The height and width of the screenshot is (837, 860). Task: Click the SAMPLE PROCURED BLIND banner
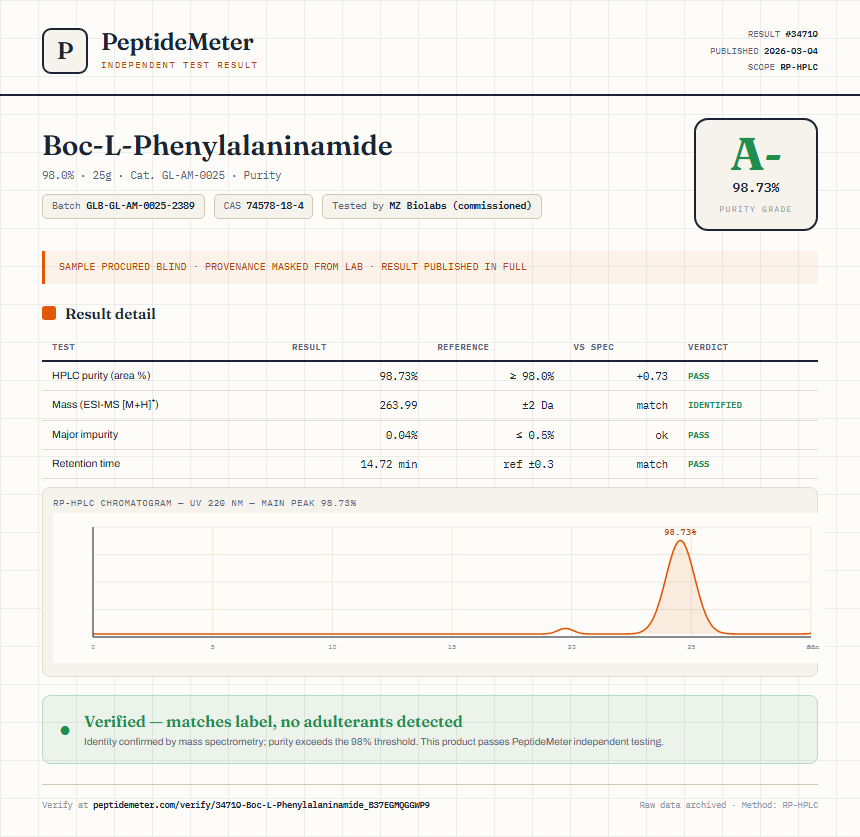click(x=430, y=267)
